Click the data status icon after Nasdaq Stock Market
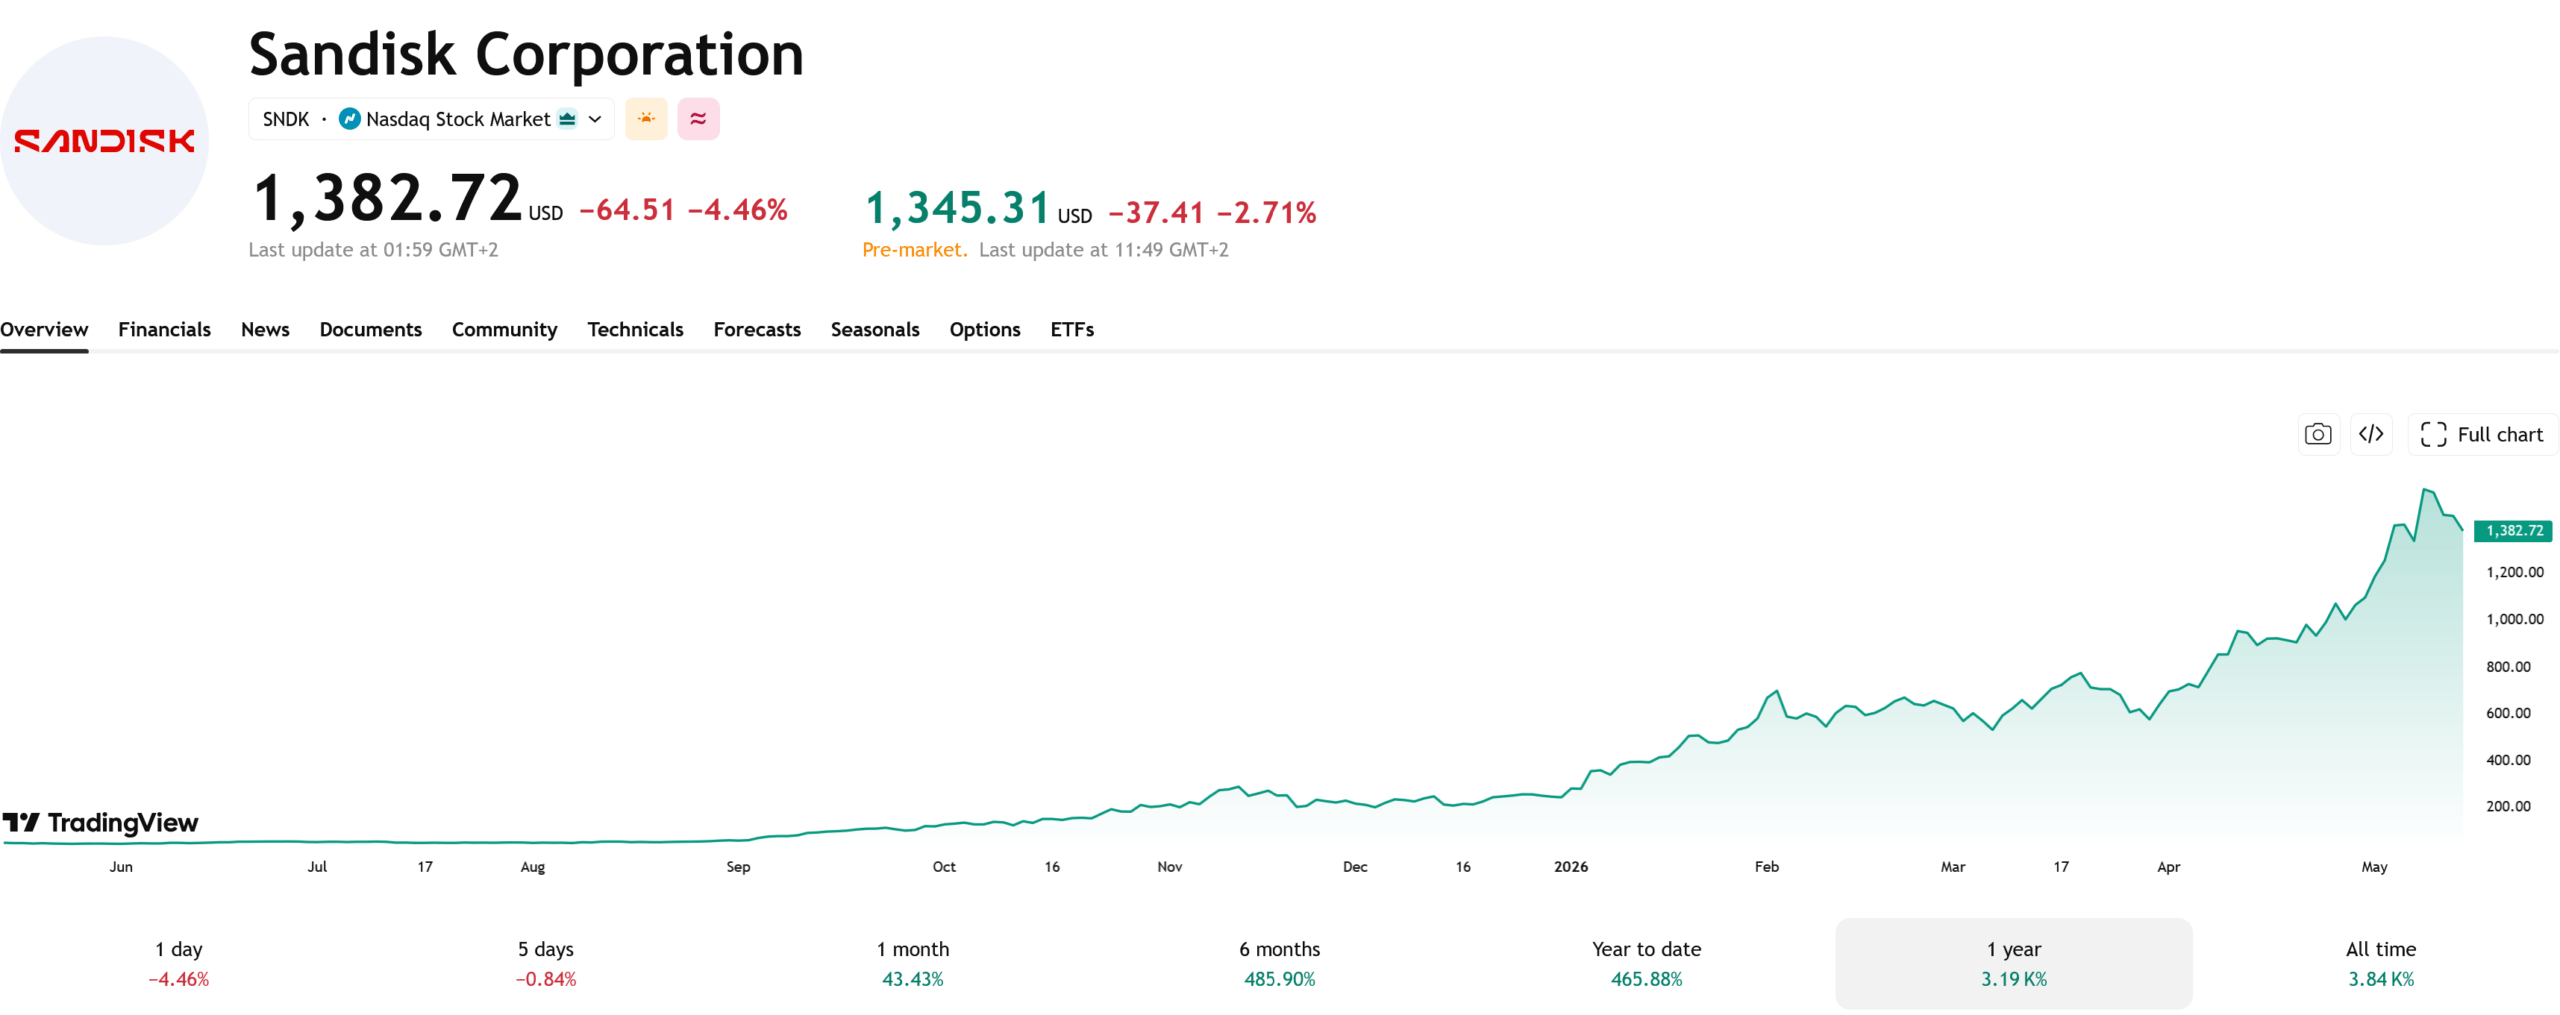This screenshot has width=2560, height=1015. 567,119
